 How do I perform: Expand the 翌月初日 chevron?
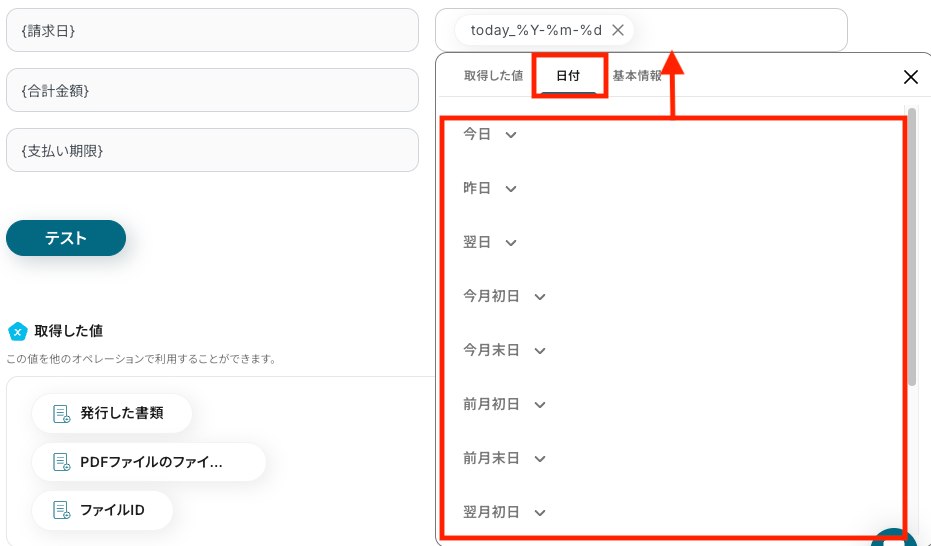coord(540,513)
